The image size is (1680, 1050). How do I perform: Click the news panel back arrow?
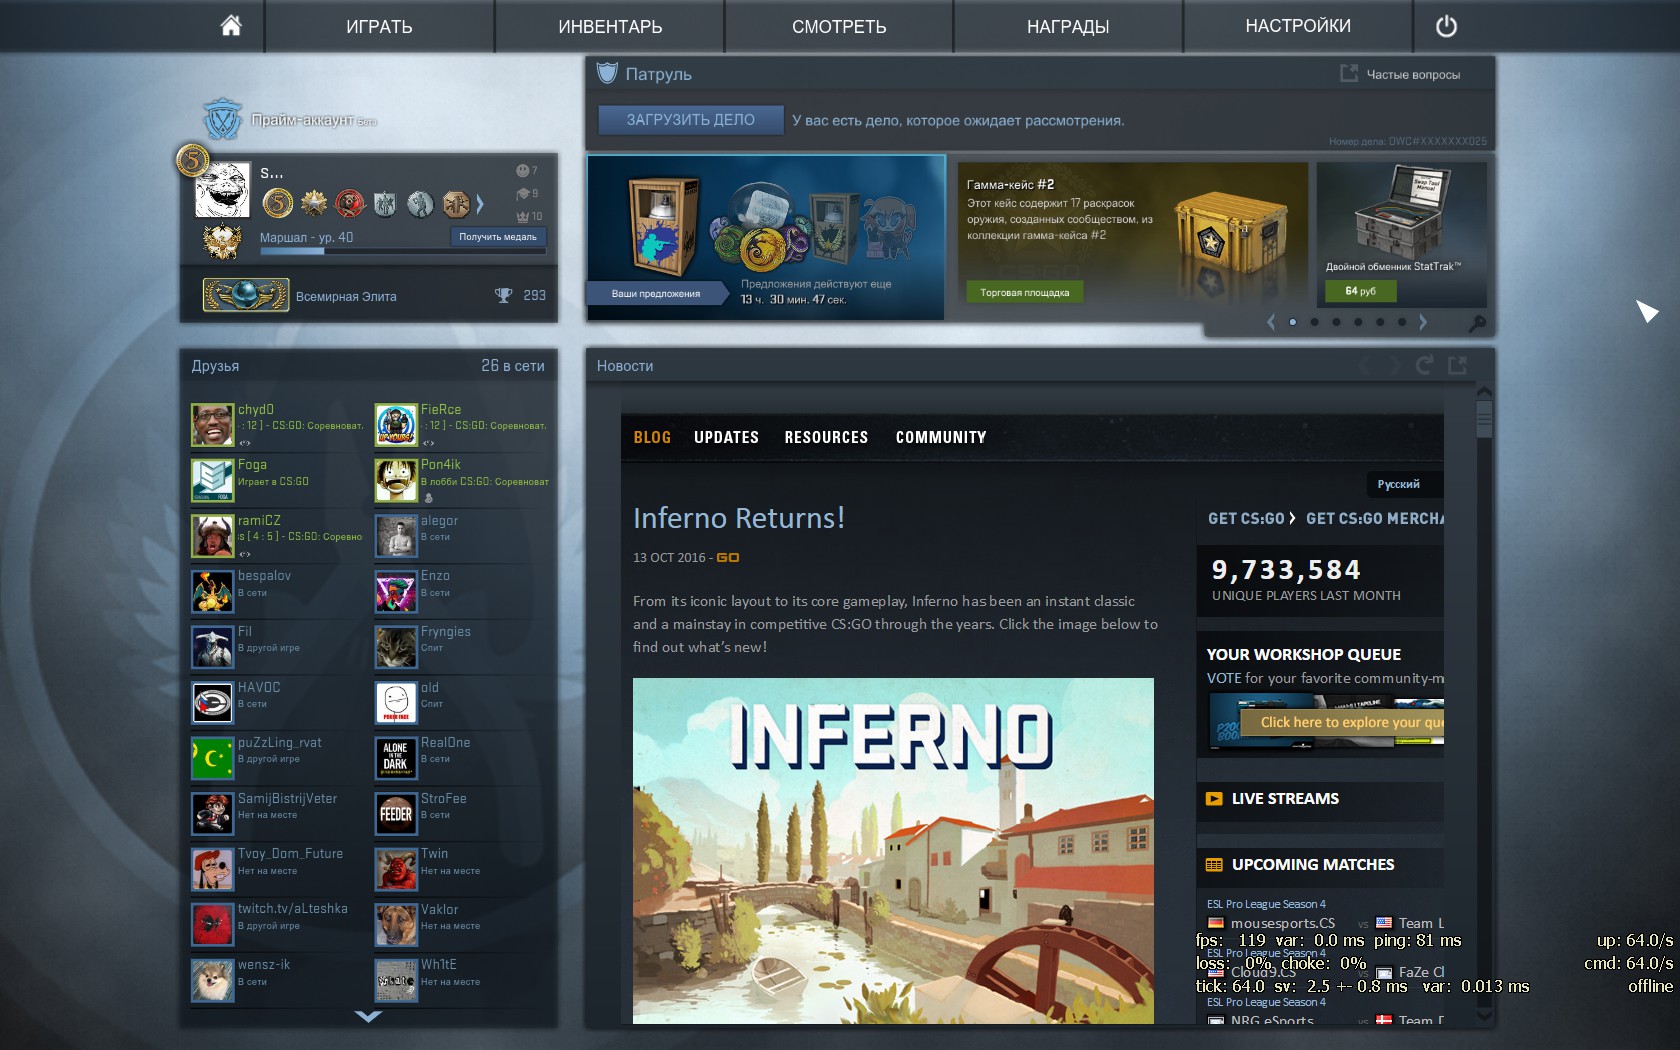[x=1367, y=366]
